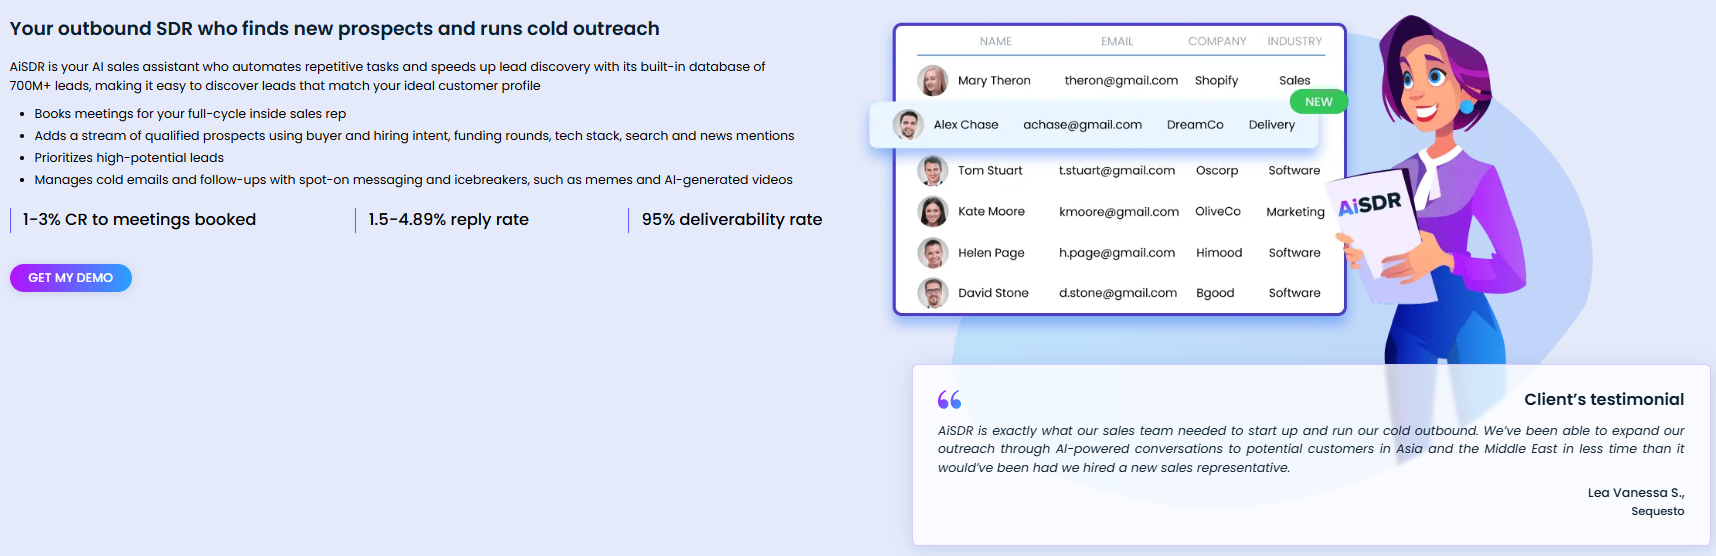Click Kate Moore's avatar photo

coord(933,212)
